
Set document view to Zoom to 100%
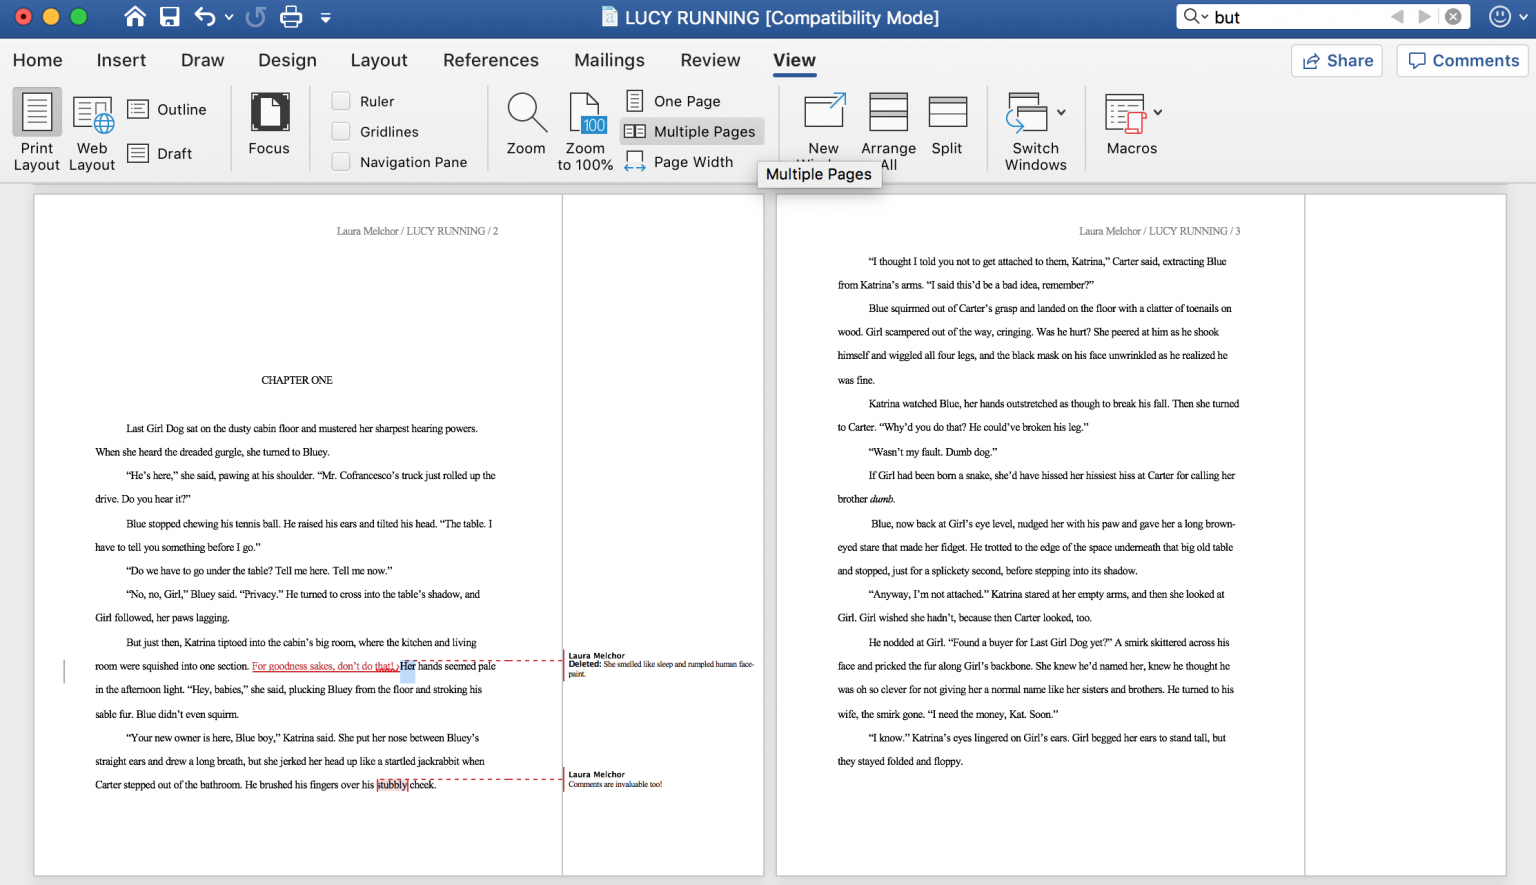coord(585,128)
